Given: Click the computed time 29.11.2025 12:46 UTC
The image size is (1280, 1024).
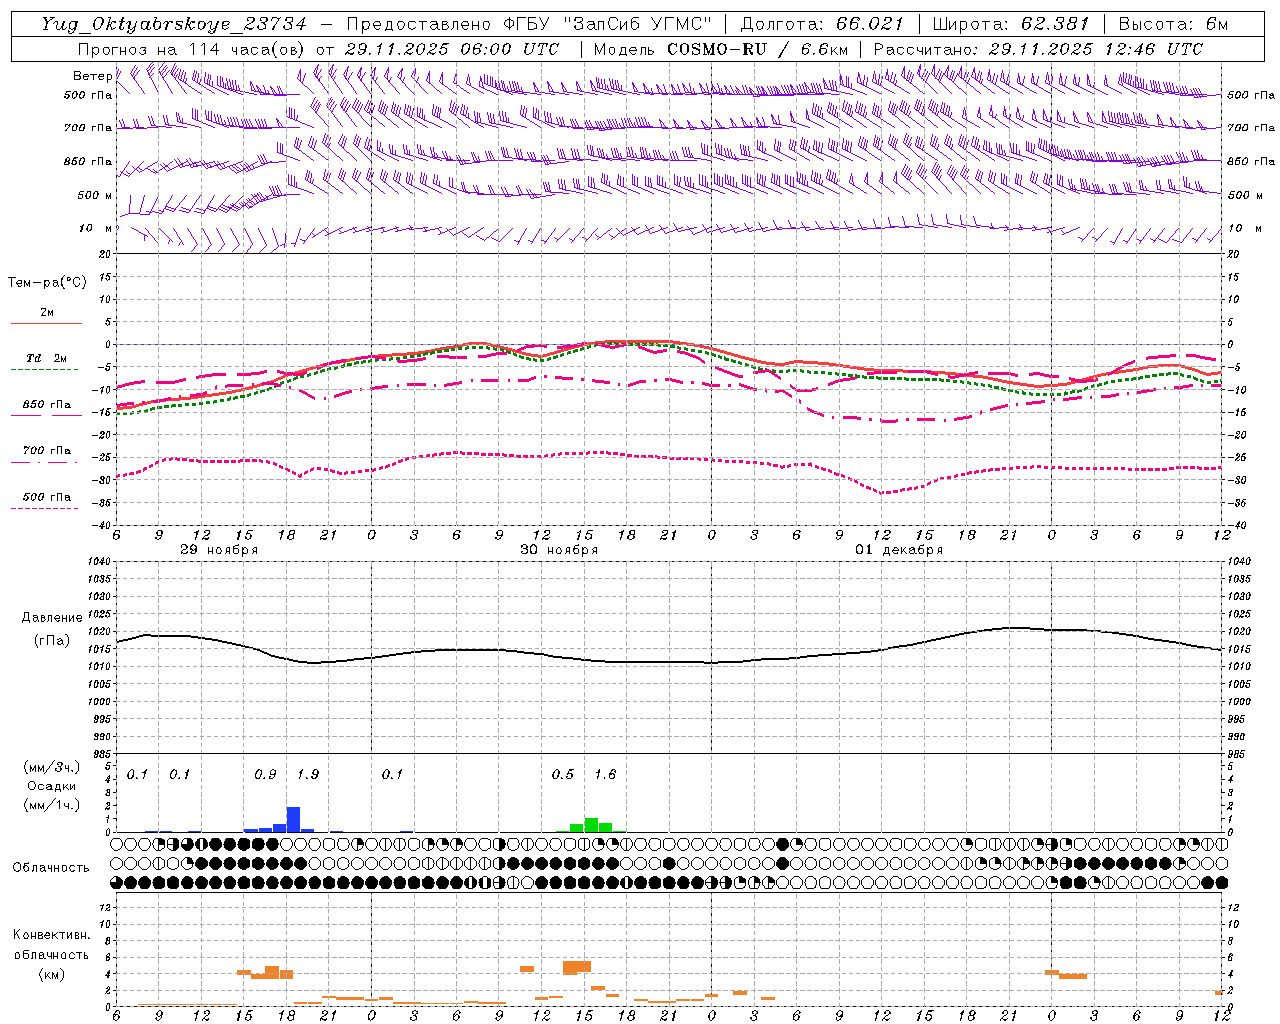Looking at the screenshot, I should click(x=1095, y=49).
